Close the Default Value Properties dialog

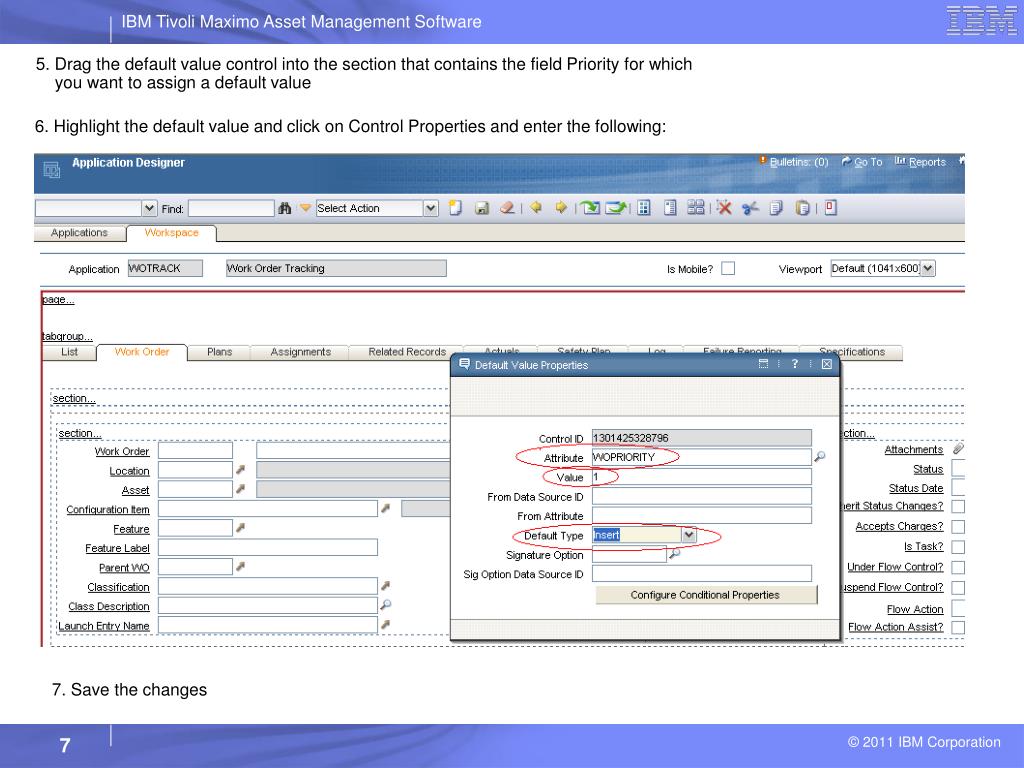[x=826, y=364]
